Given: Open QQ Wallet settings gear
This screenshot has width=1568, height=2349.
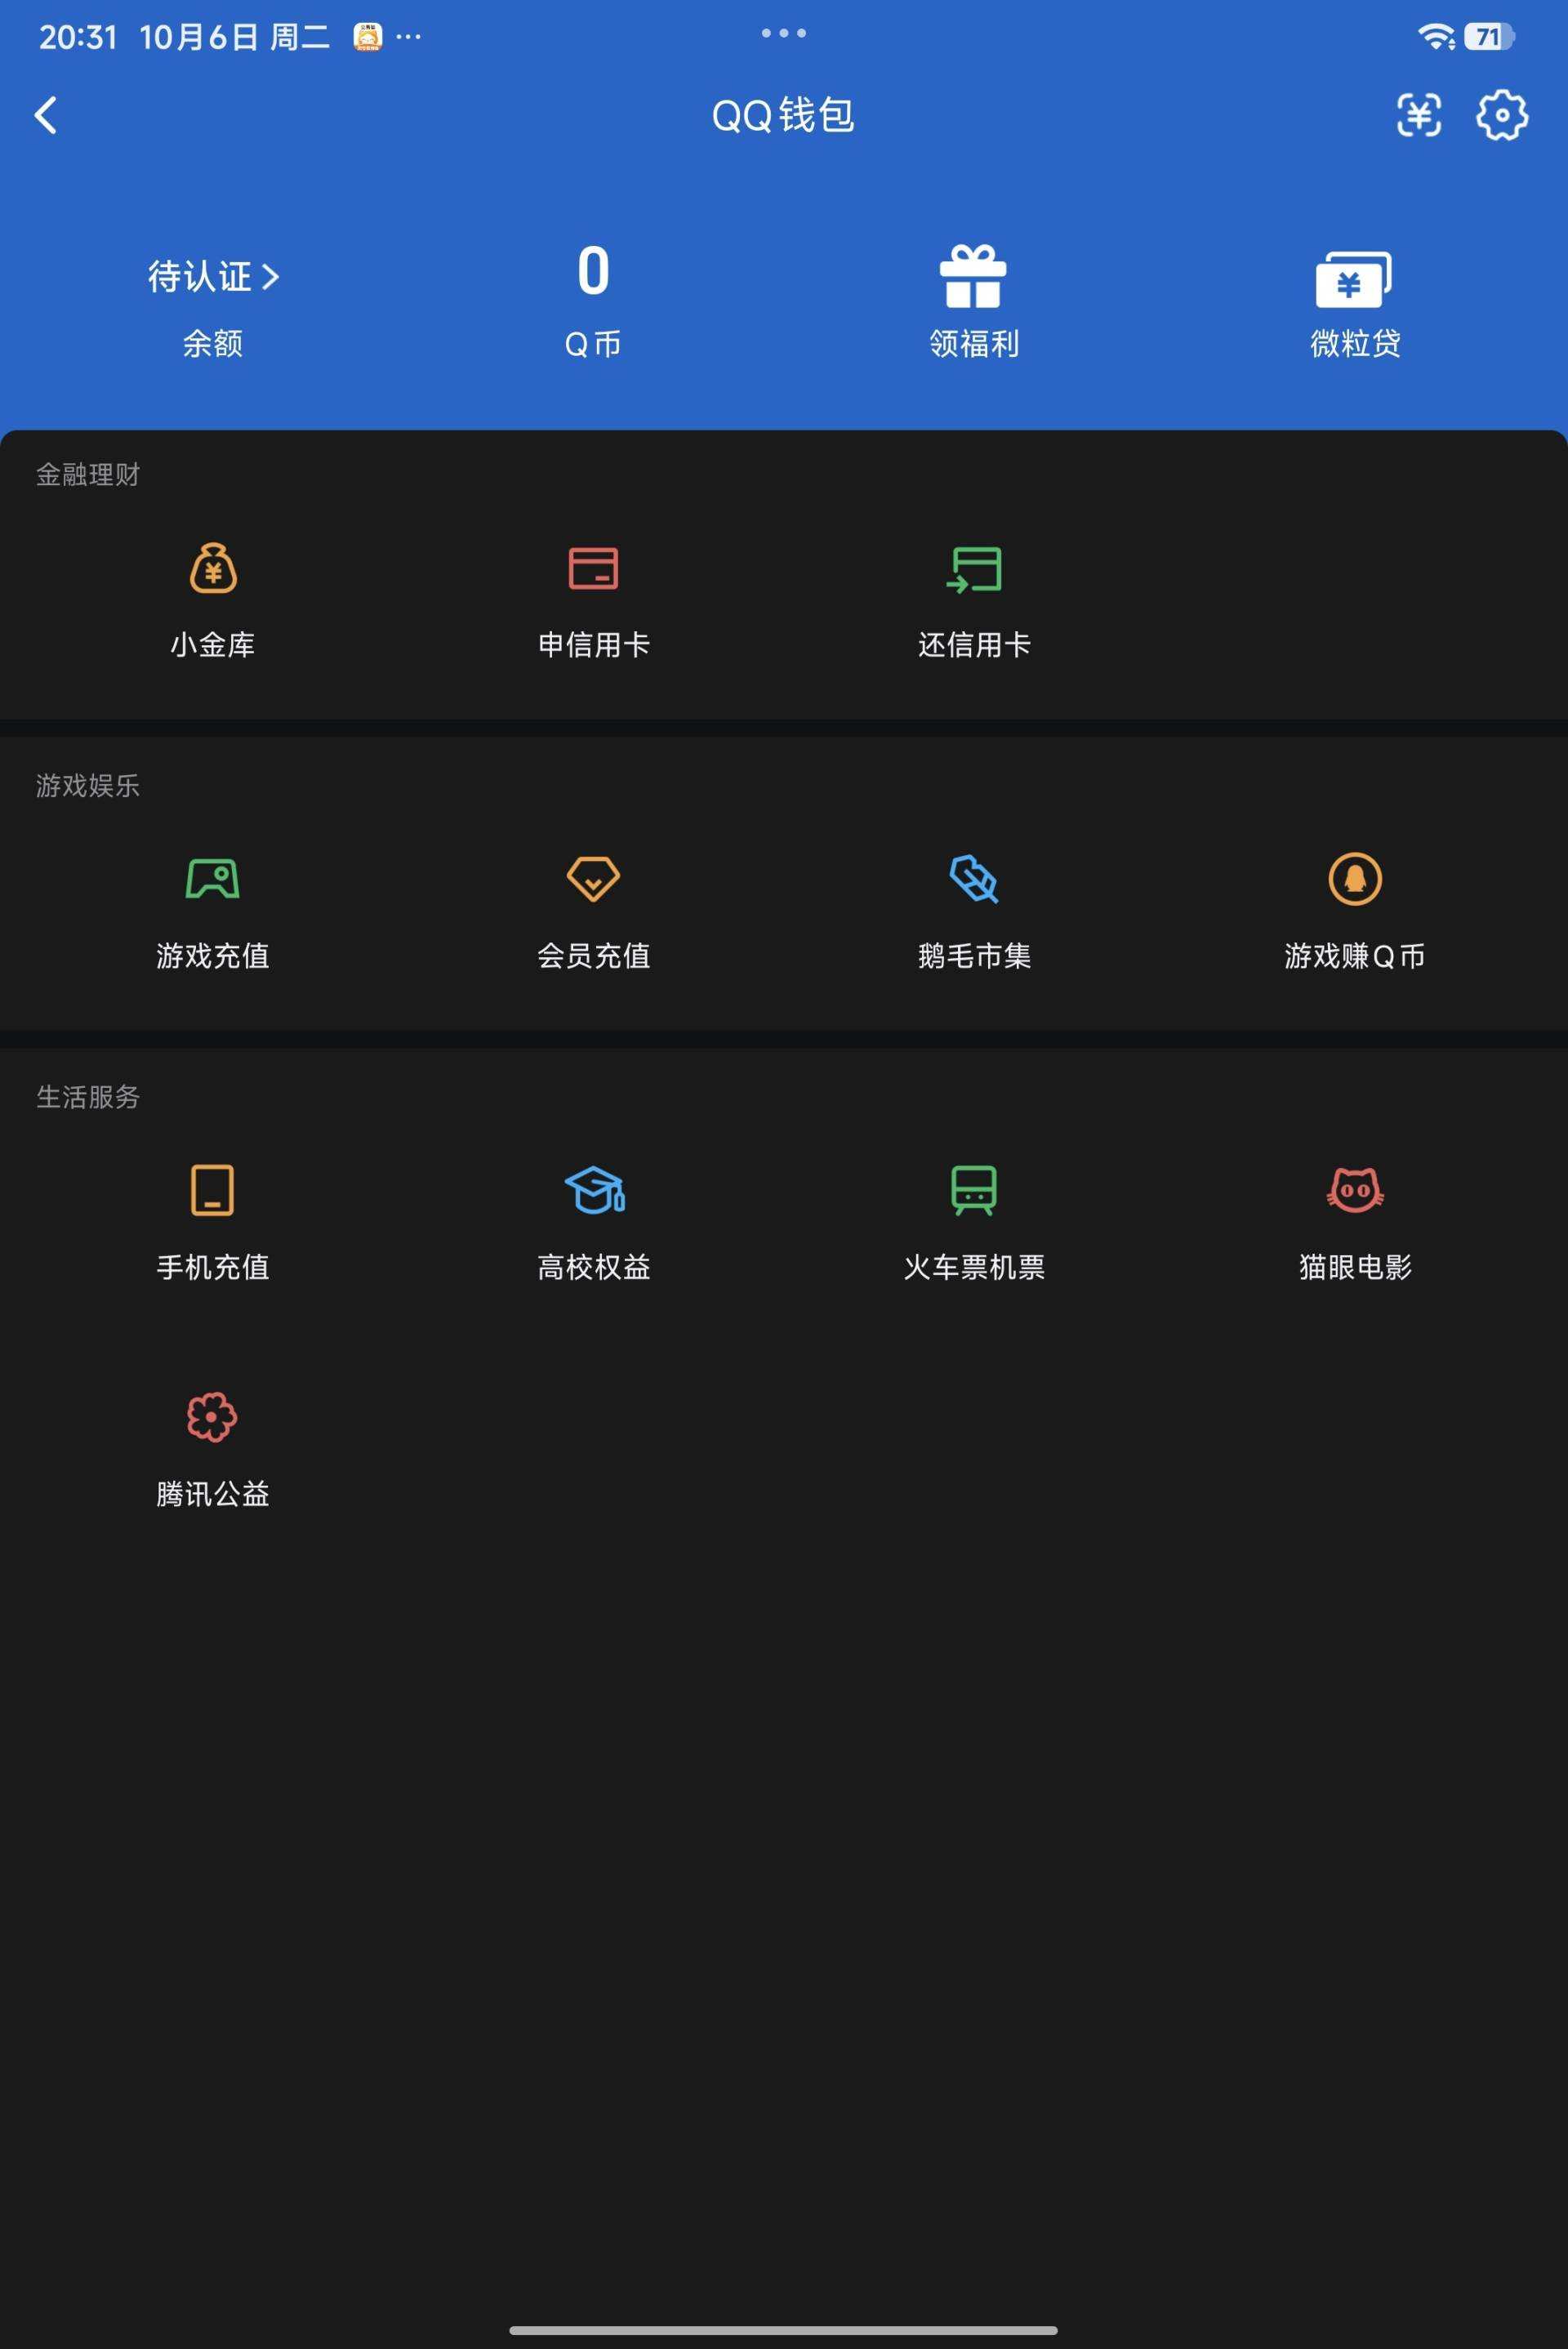Looking at the screenshot, I should pos(1501,115).
